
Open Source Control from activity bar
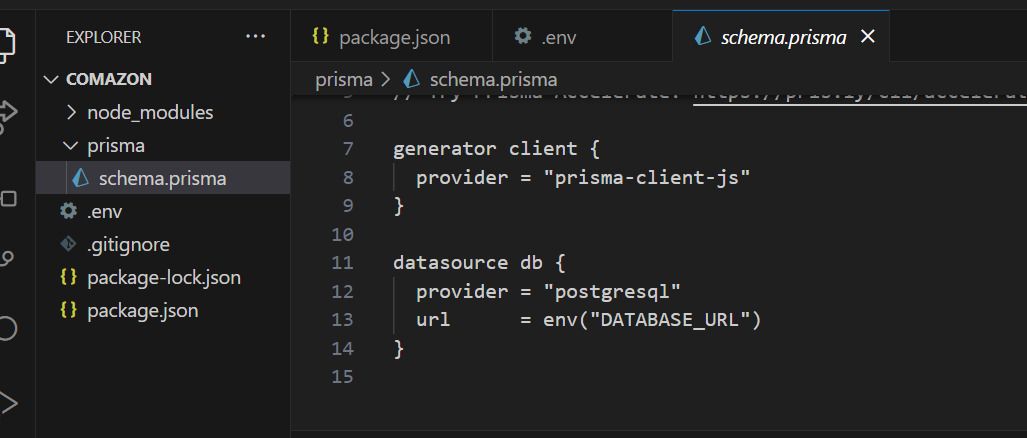click(6, 258)
